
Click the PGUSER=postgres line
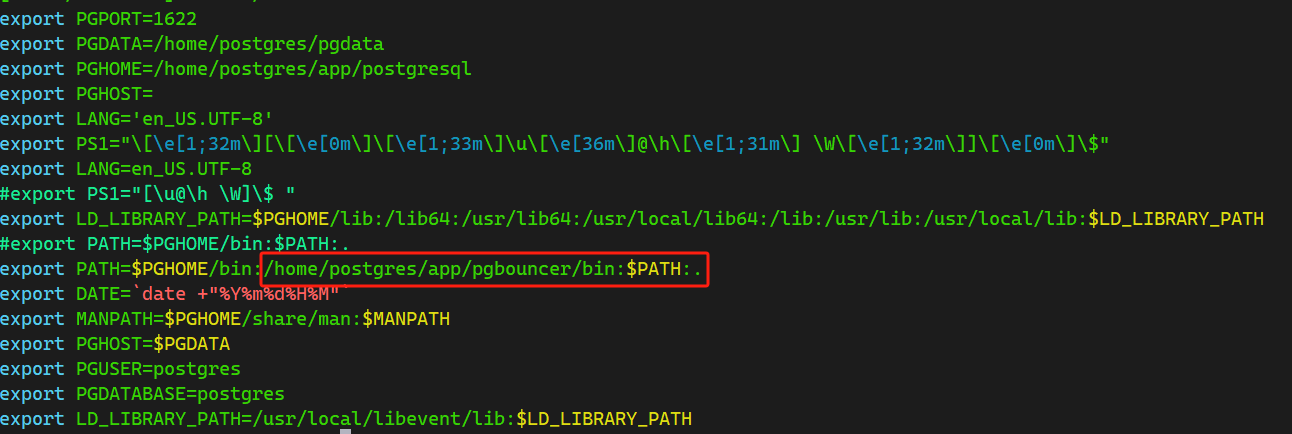(158, 369)
